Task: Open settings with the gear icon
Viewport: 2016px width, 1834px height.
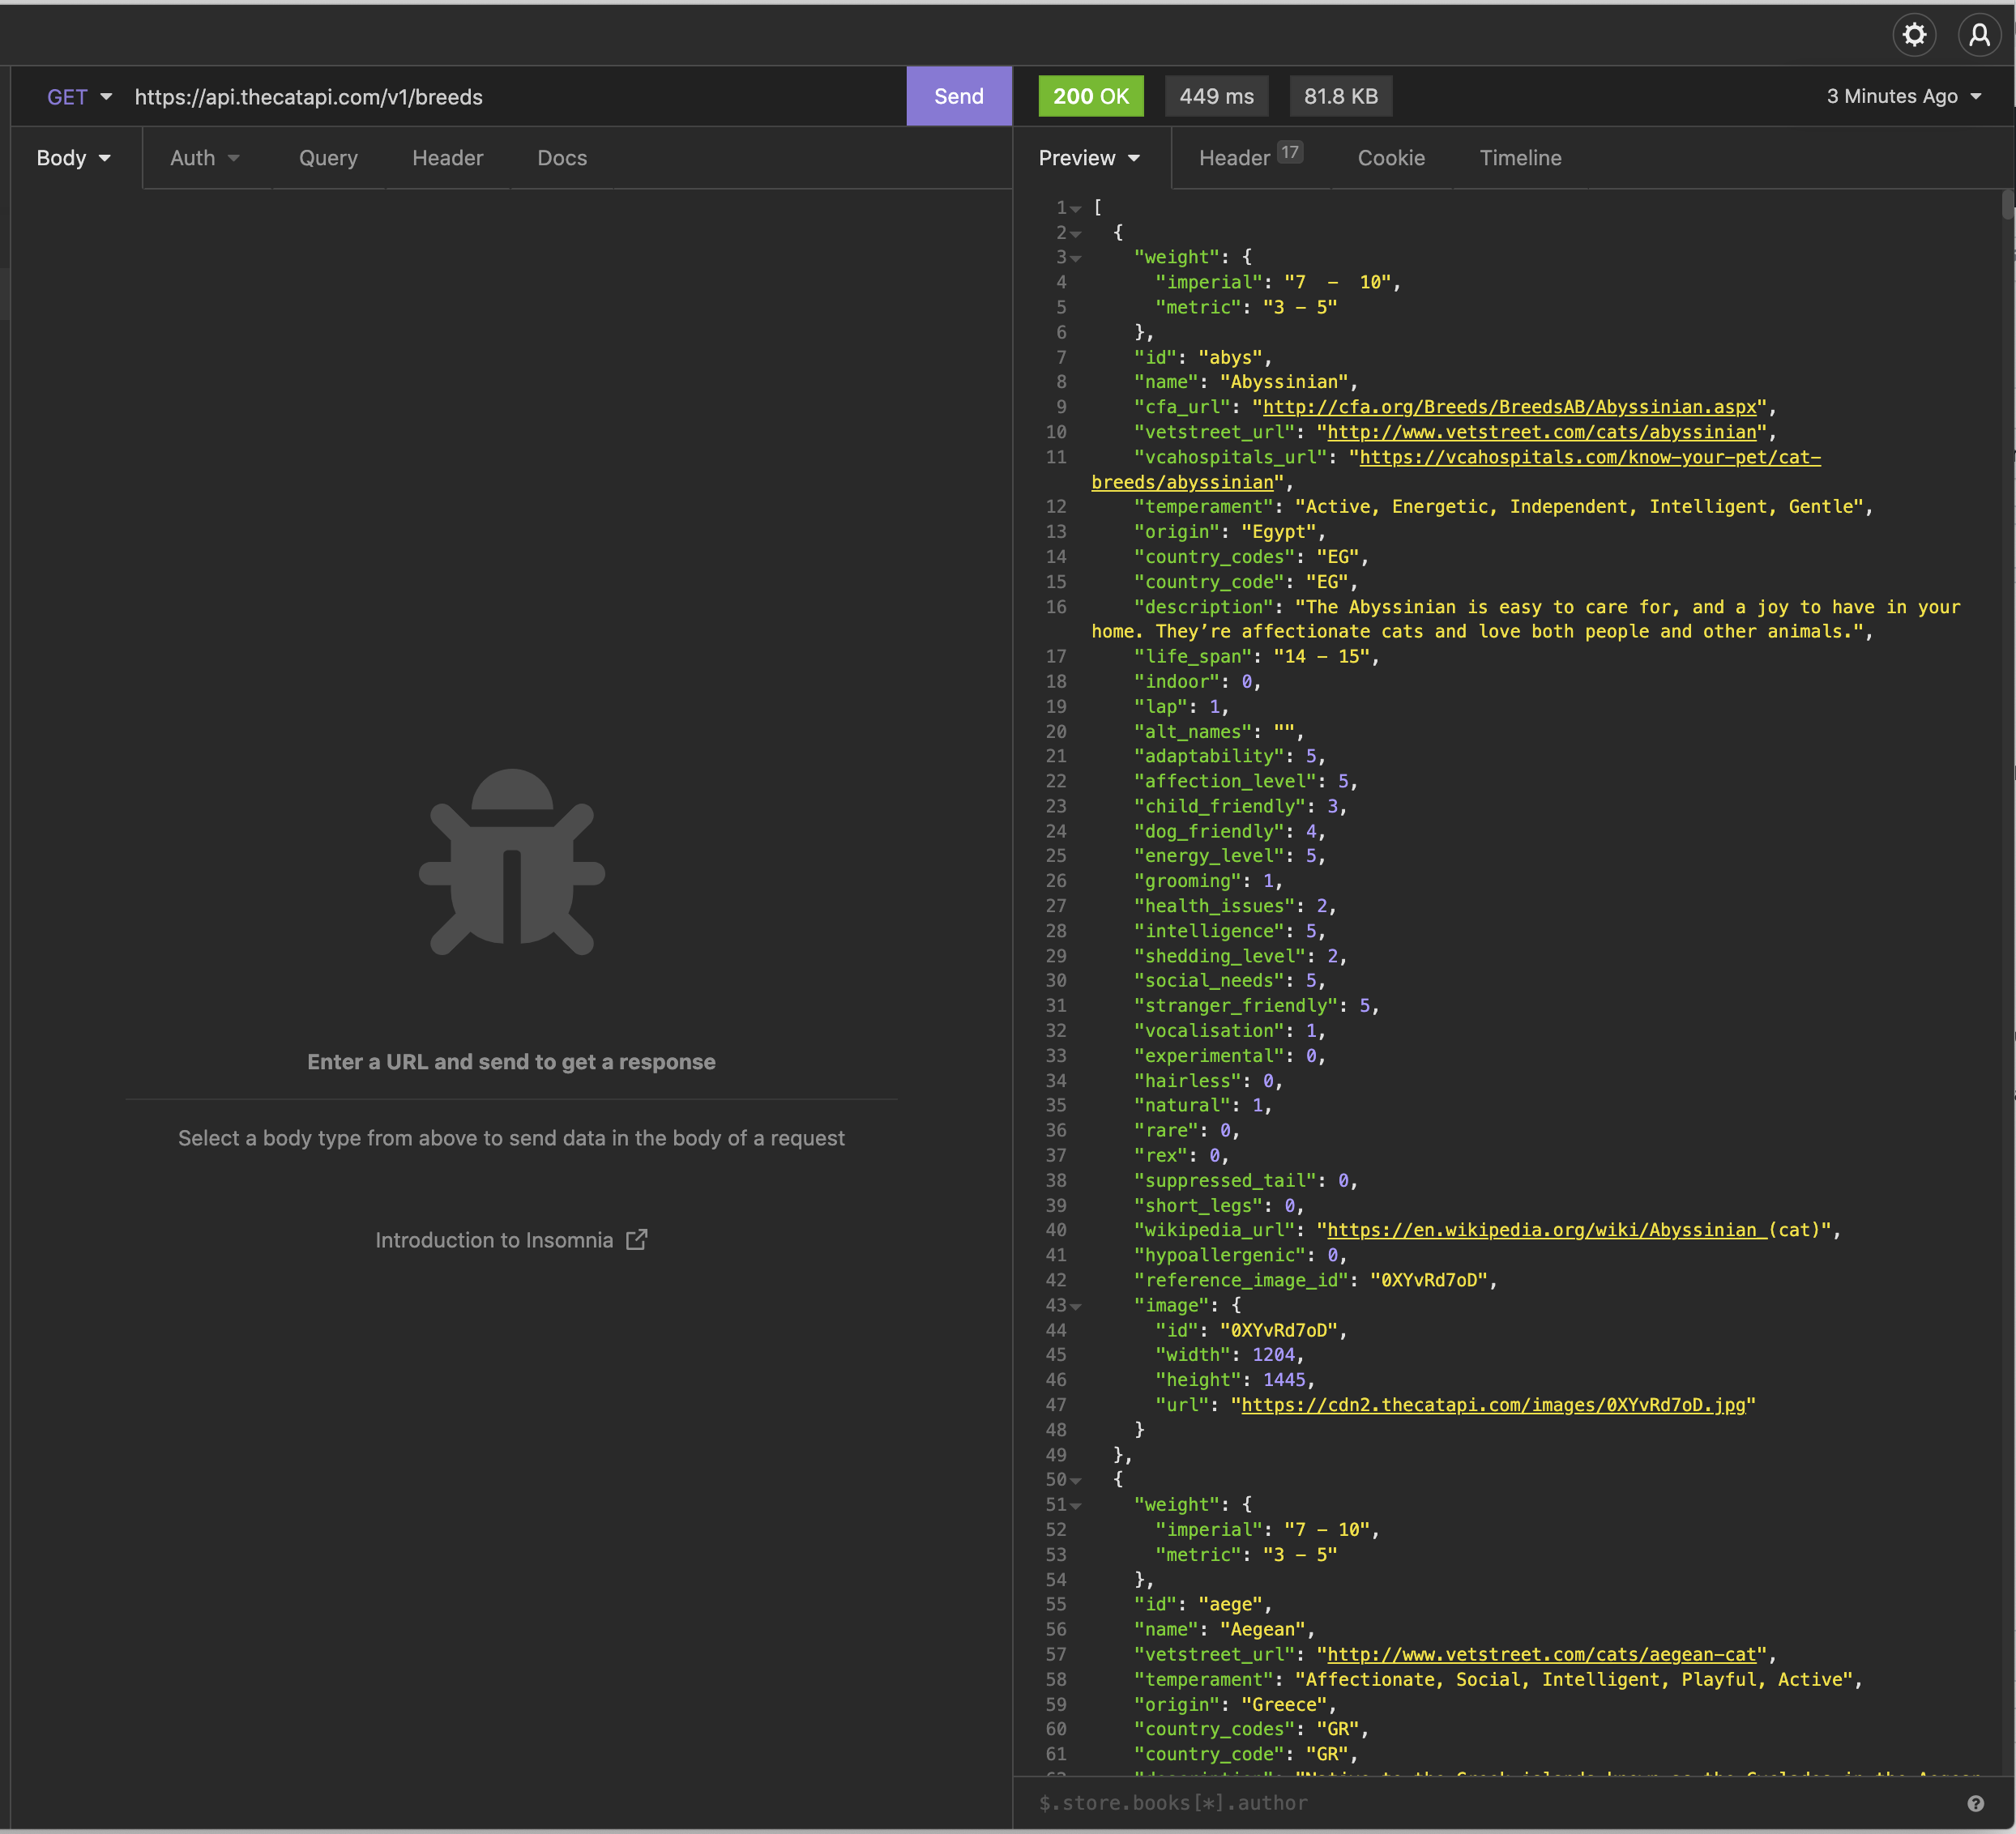Action: 1914,35
